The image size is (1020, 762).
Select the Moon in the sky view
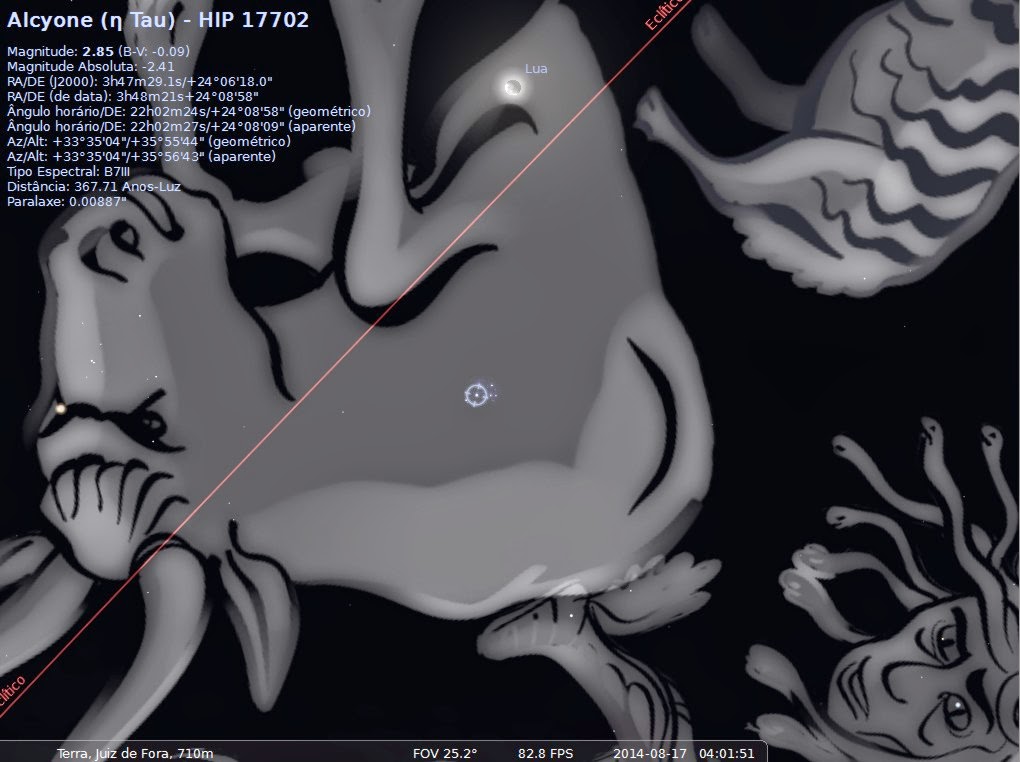(x=513, y=87)
